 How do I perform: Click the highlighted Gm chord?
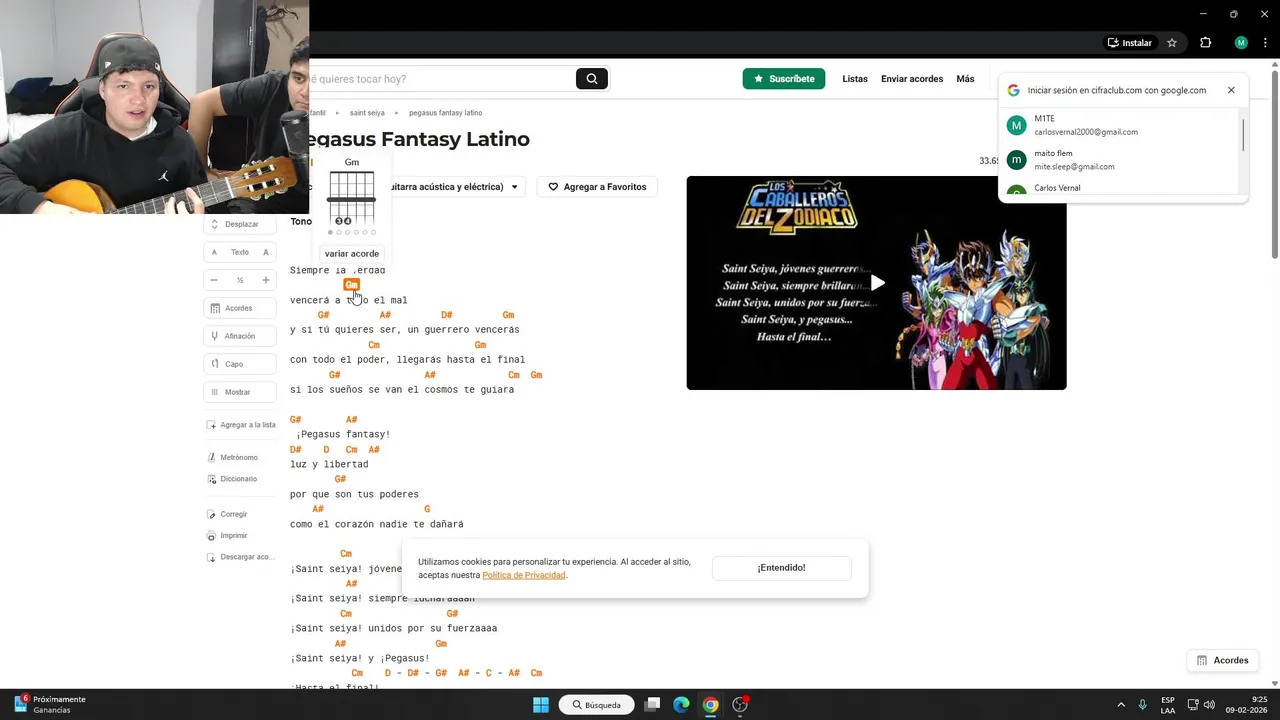pyautogui.click(x=351, y=285)
